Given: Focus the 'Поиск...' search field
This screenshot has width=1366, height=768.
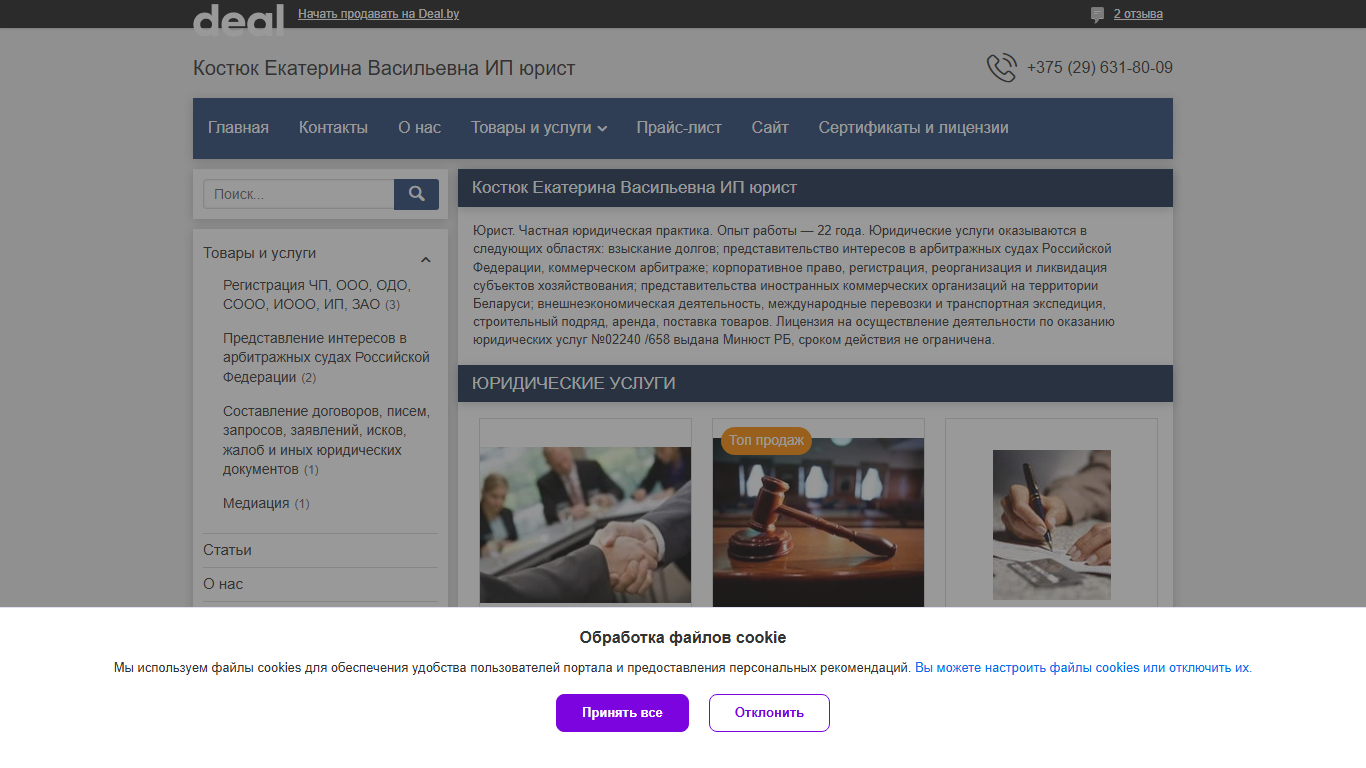Looking at the screenshot, I should point(298,194).
